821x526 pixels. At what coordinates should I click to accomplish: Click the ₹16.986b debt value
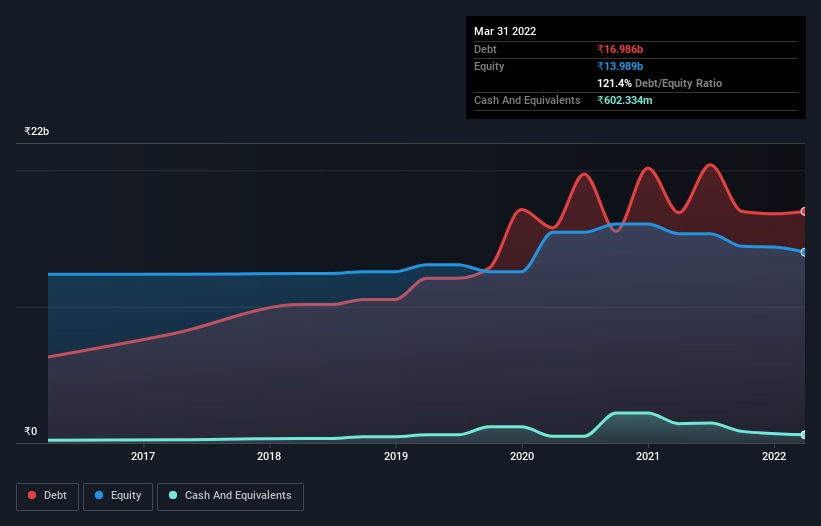click(x=620, y=49)
